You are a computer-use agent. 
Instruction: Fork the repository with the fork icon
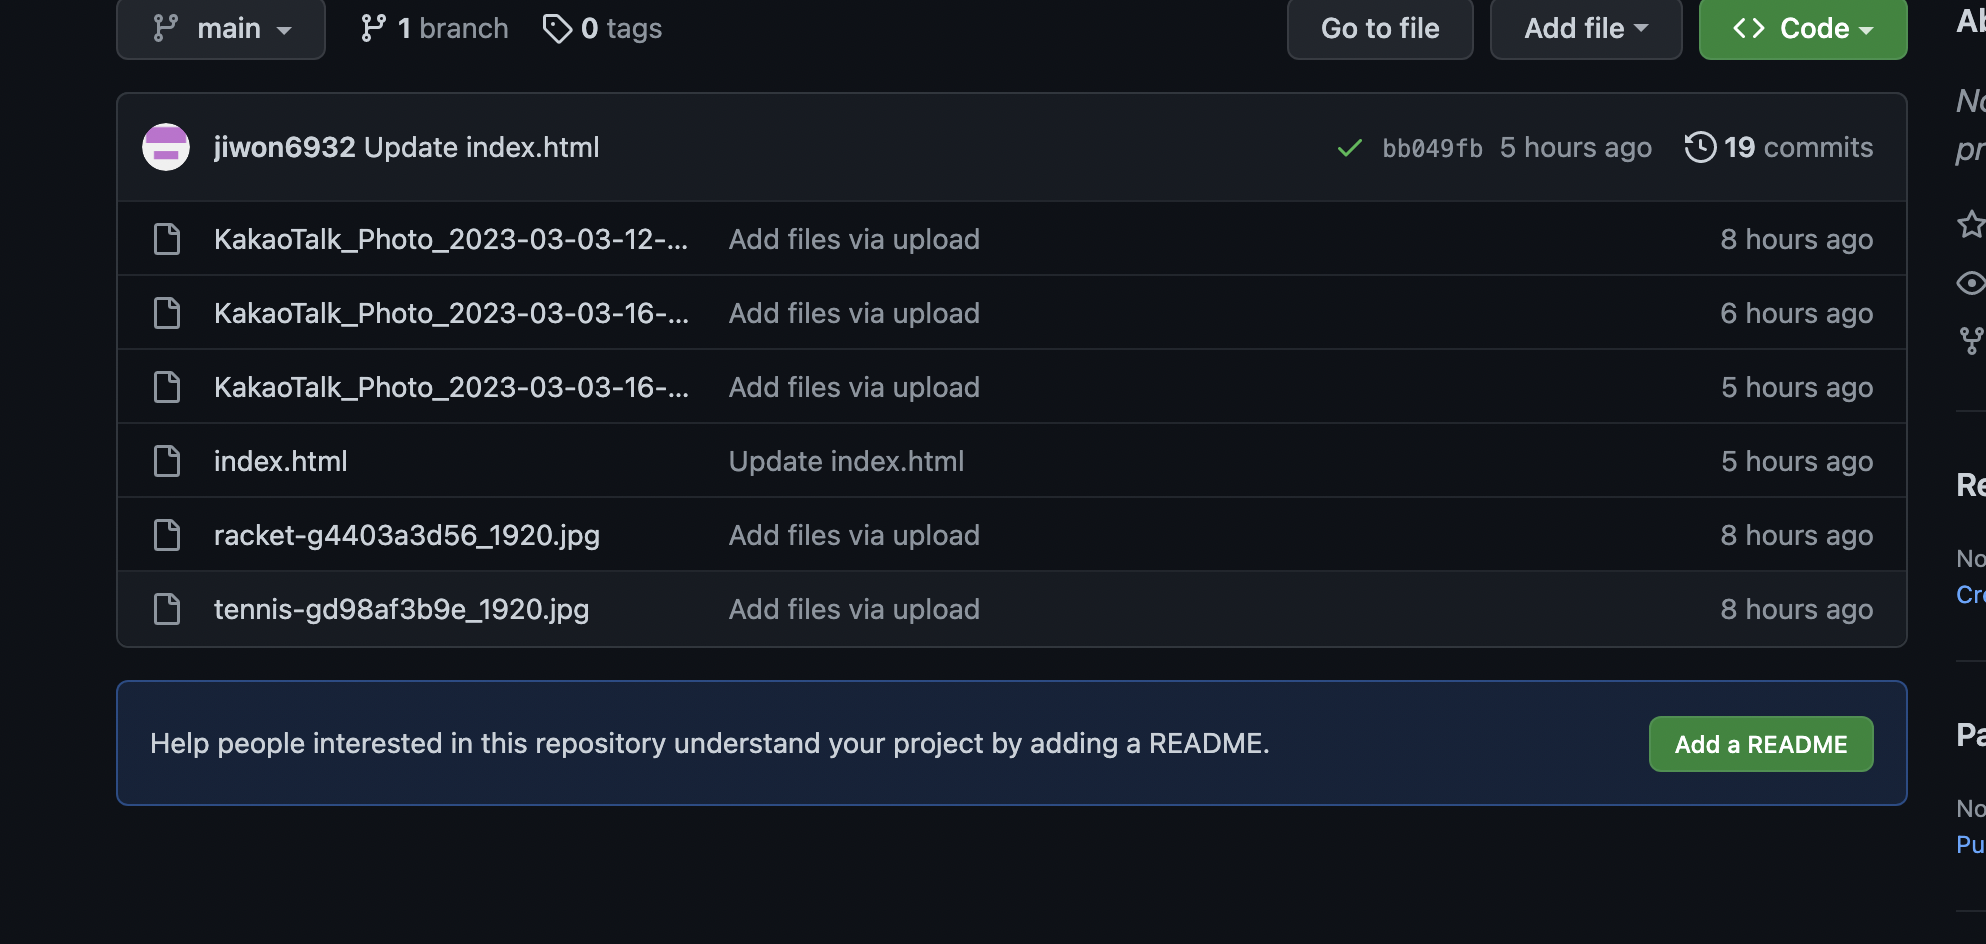tap(1972, 341)
